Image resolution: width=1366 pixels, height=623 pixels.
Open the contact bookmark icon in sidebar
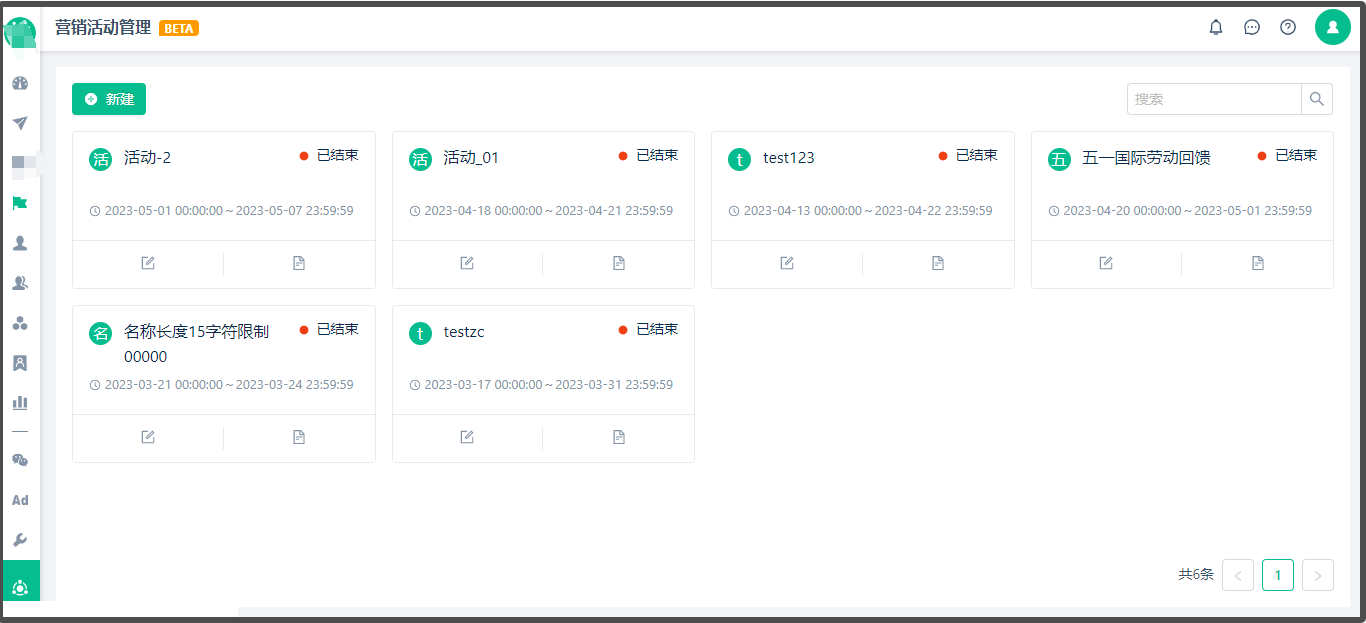pos(20,363)
